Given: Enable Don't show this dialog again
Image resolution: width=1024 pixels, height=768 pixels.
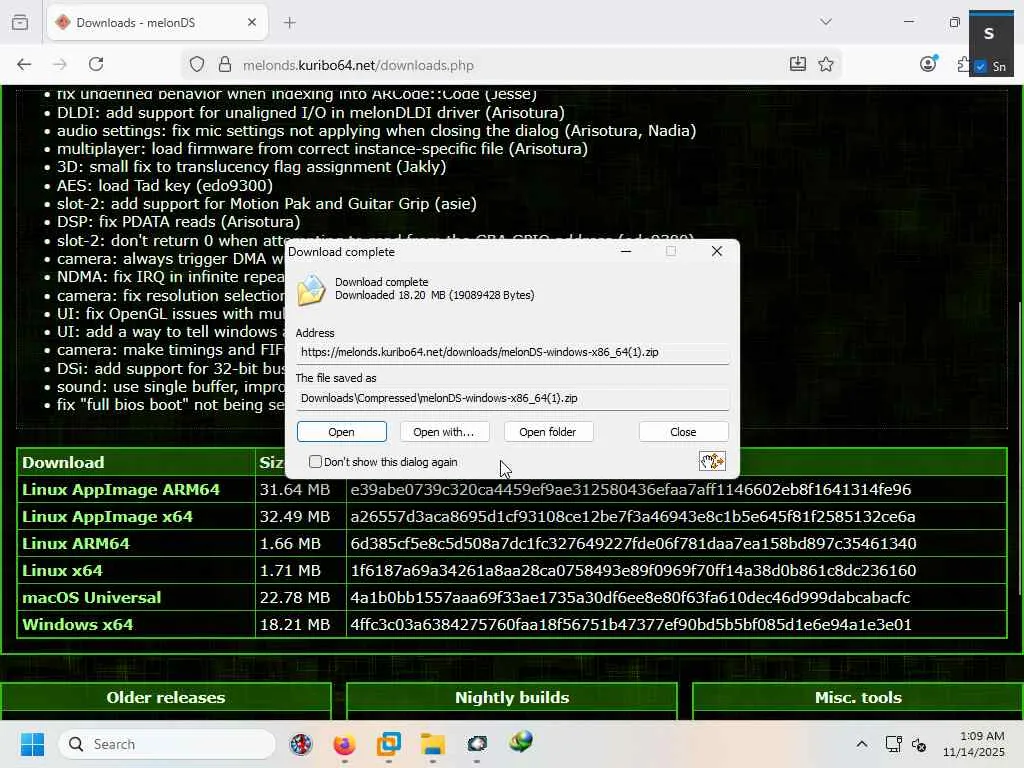Looking at the screenshot, I should coord(315,462).
